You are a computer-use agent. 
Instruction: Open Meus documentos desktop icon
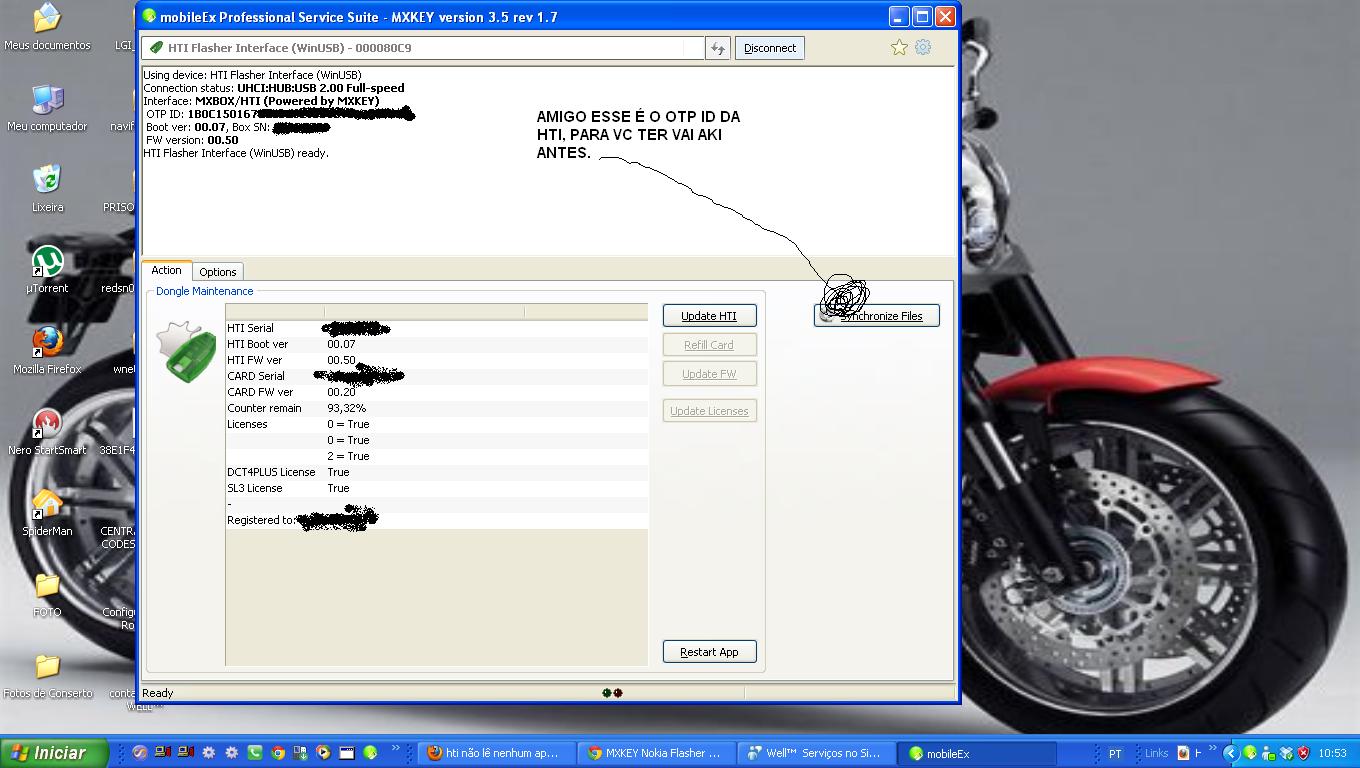click(47, 27)
